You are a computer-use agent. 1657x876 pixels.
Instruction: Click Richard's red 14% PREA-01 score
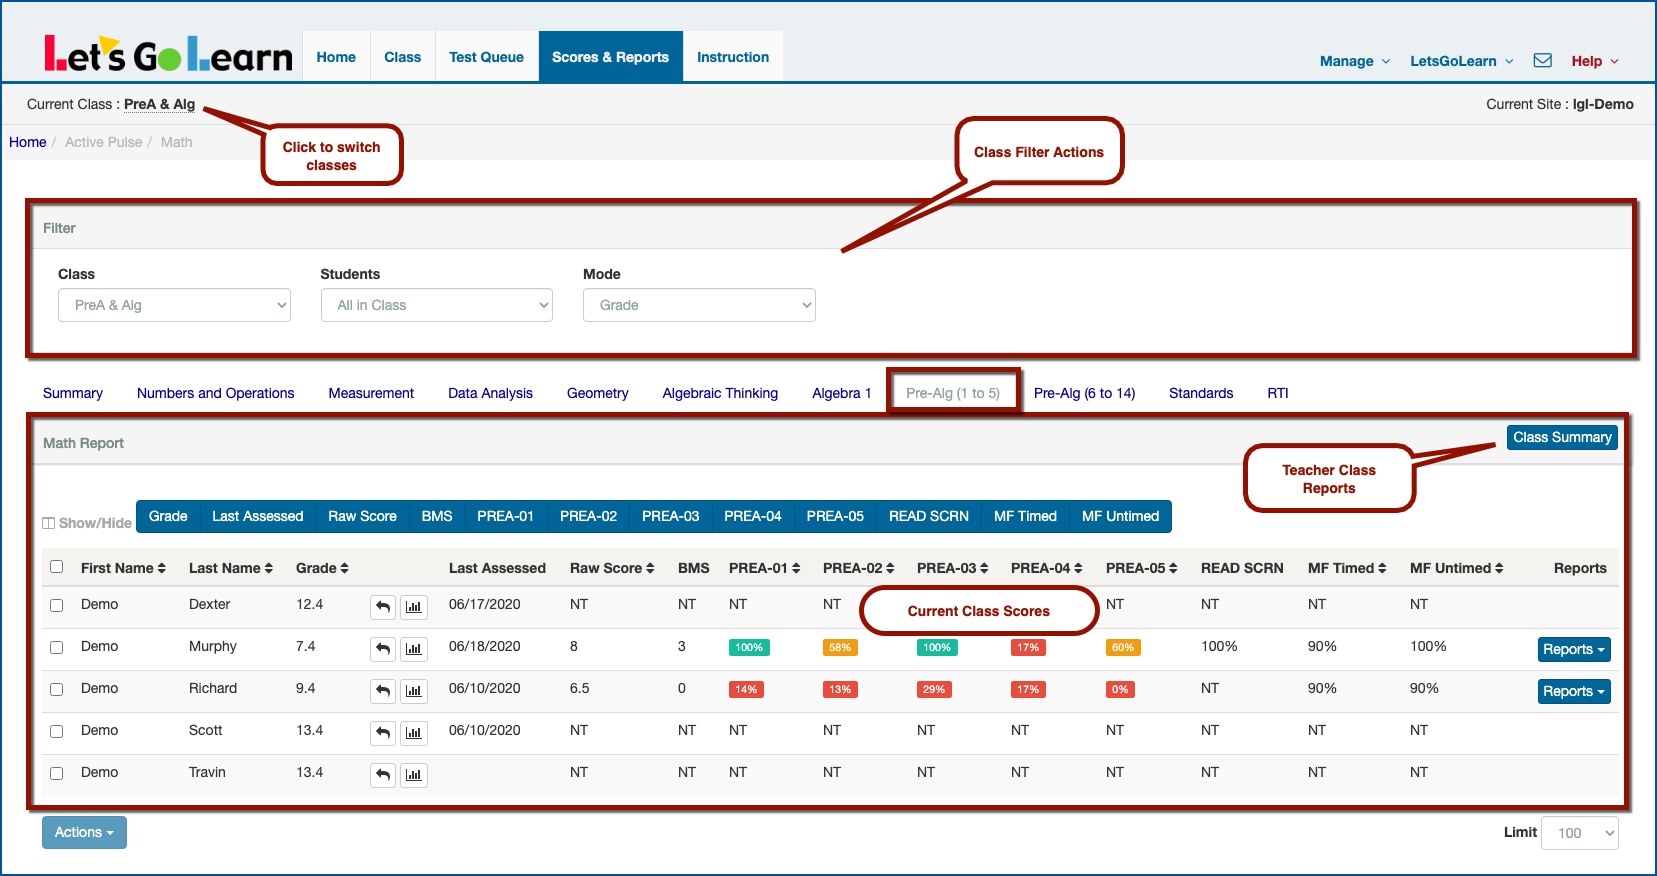pyautogui.click(x=746, y=689)
